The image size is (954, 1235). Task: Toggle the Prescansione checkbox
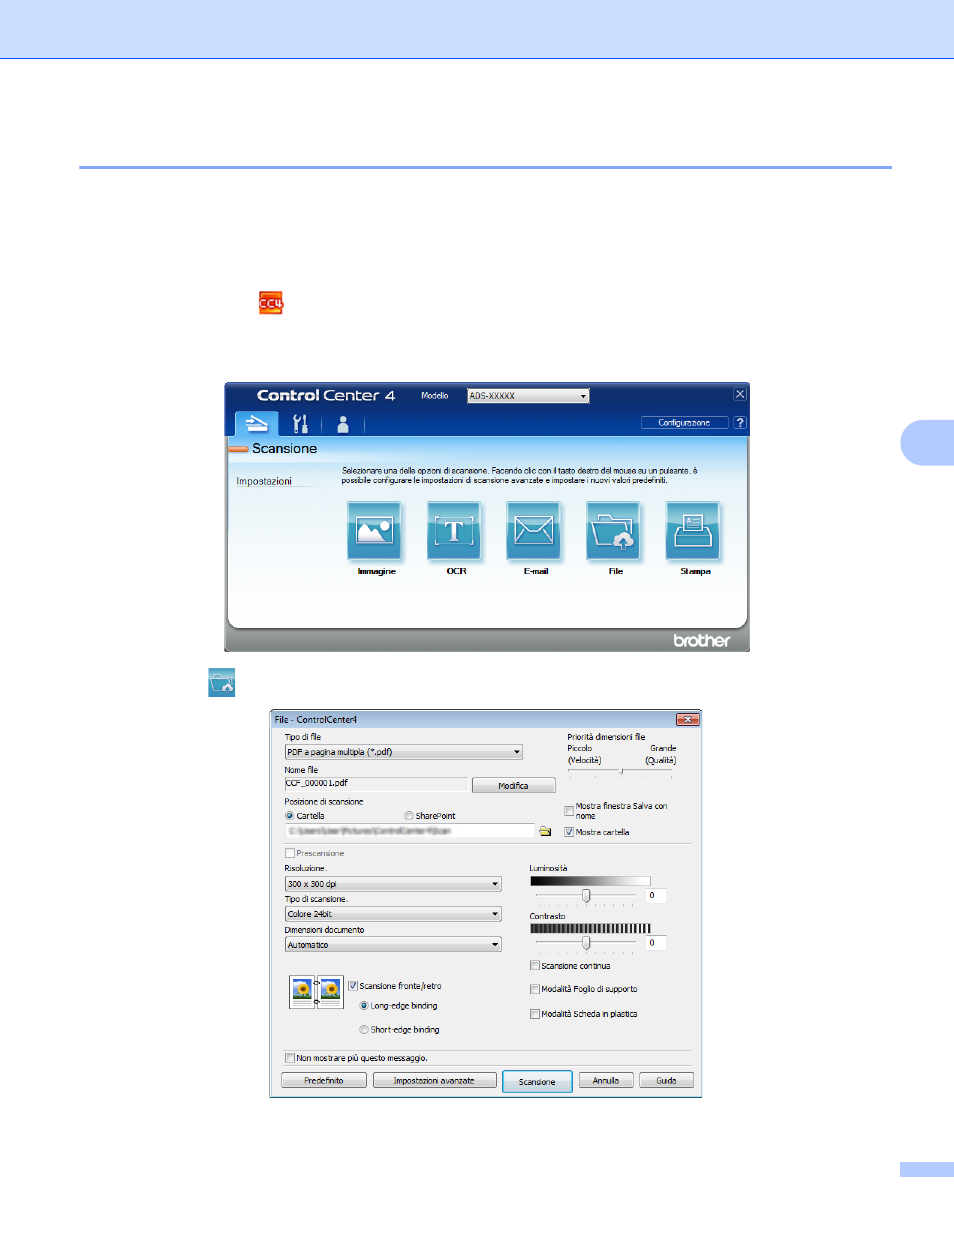pyautogui.click(x=290, y=853)
